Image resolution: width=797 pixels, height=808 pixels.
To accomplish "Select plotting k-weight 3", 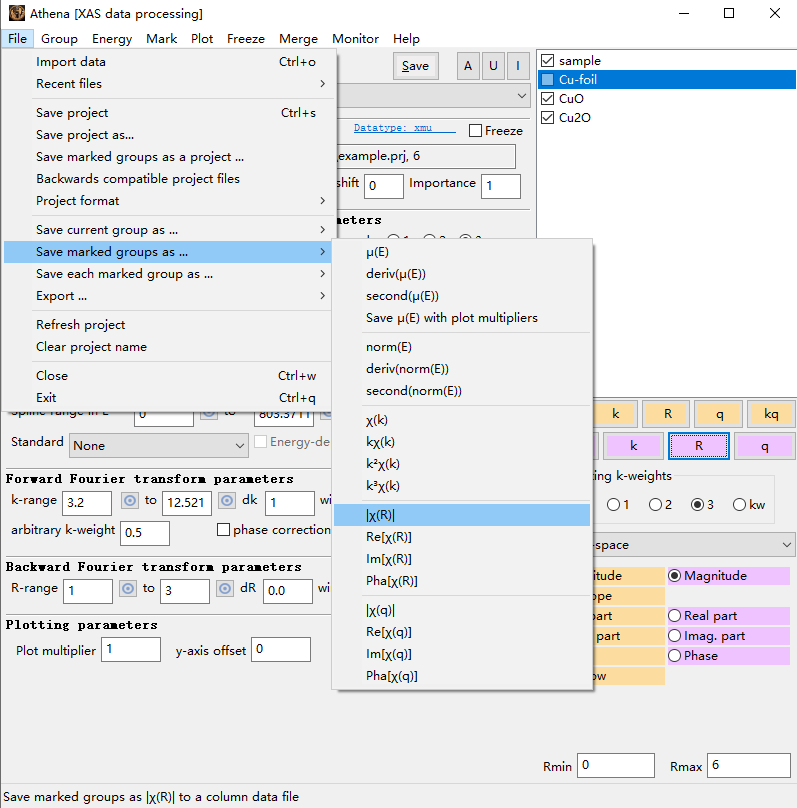I will click(697, 504).
